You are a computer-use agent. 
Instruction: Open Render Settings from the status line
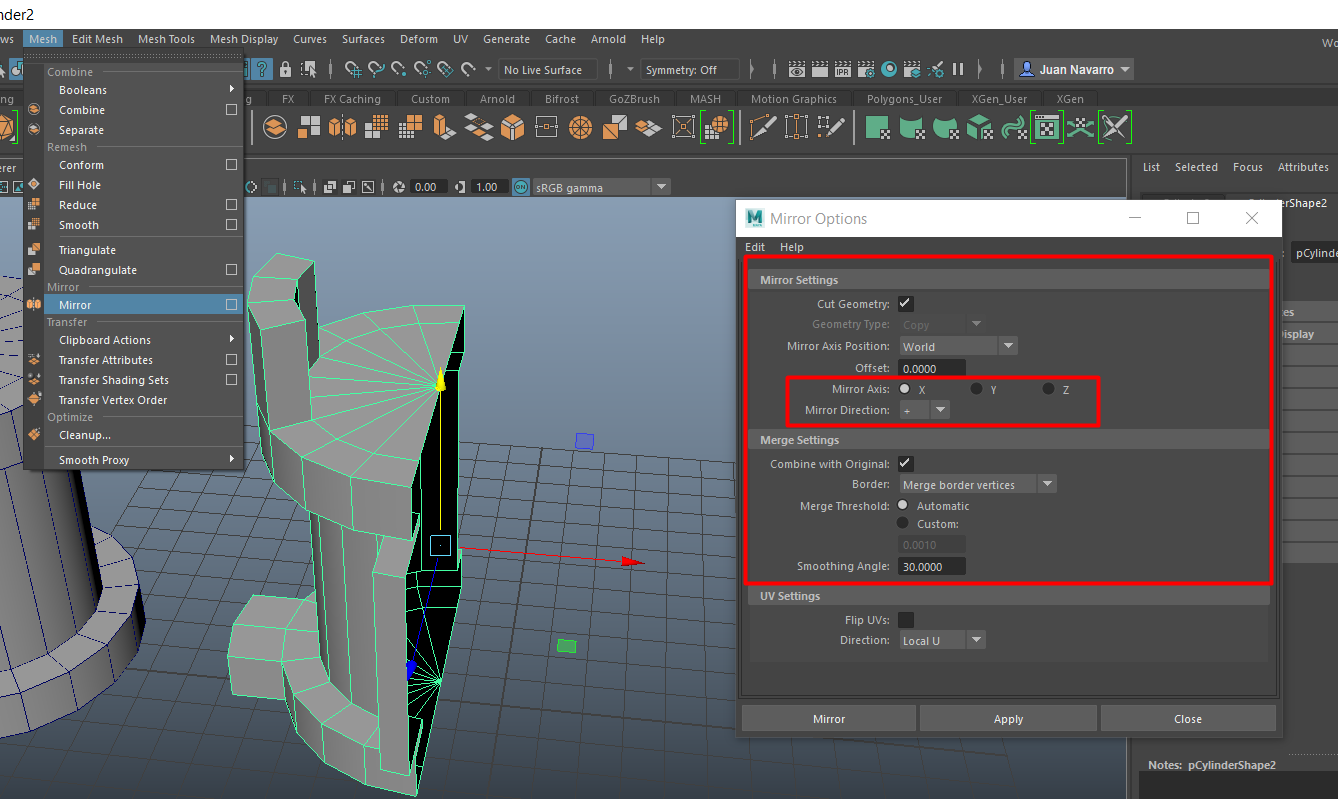point(866,69)
